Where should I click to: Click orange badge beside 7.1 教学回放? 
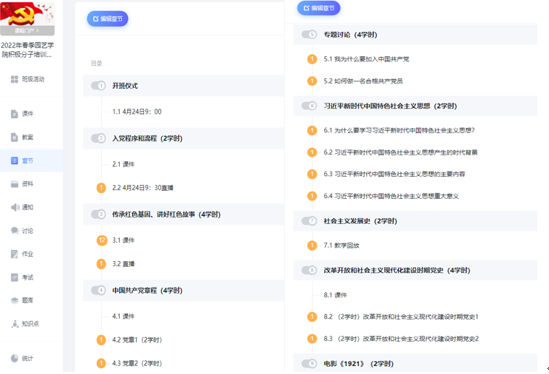312,245
